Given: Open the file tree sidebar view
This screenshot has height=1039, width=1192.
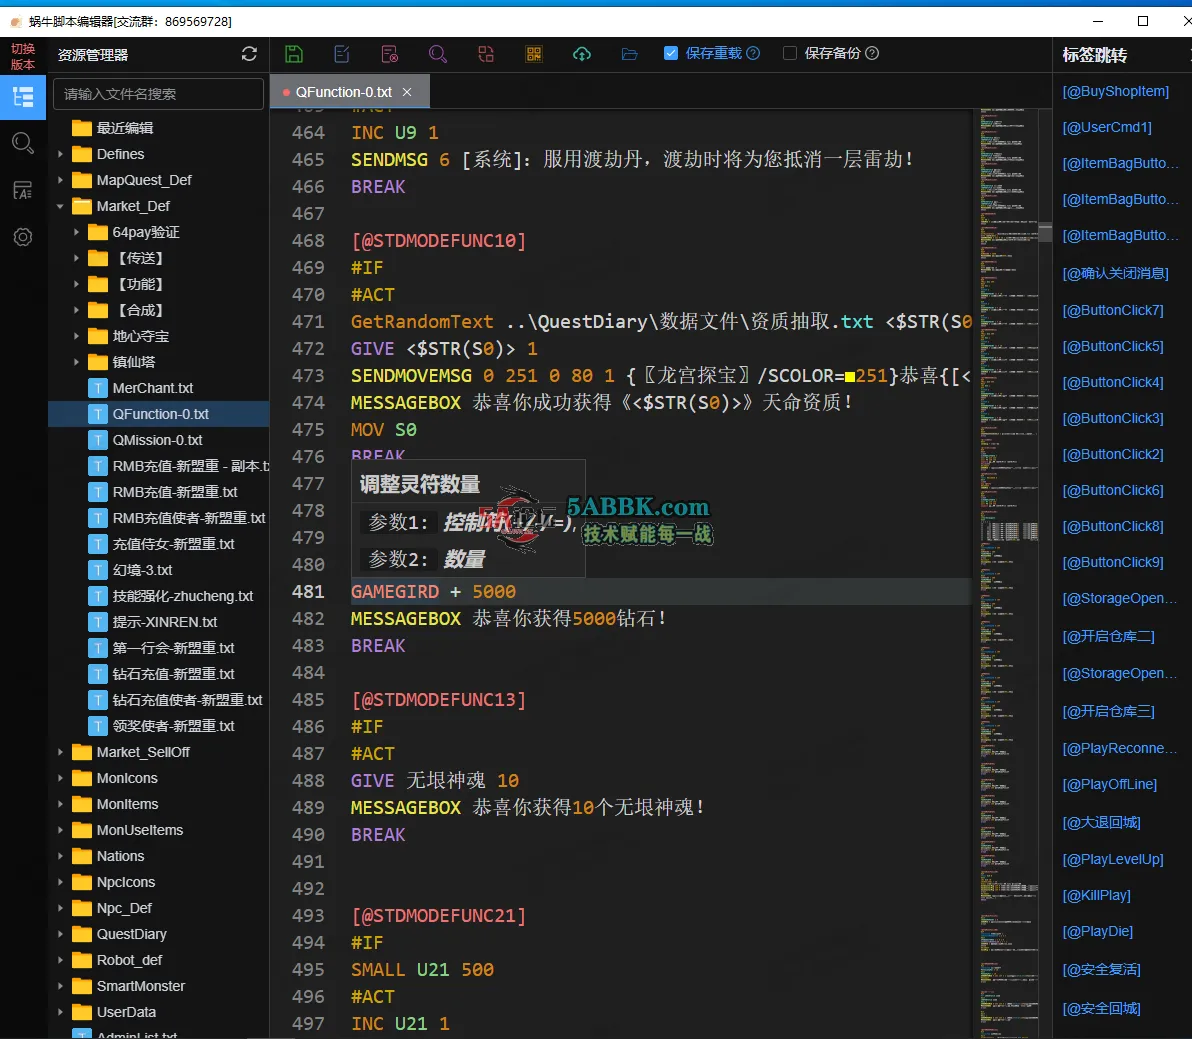Looking at the screenshot, I should 23,97.
